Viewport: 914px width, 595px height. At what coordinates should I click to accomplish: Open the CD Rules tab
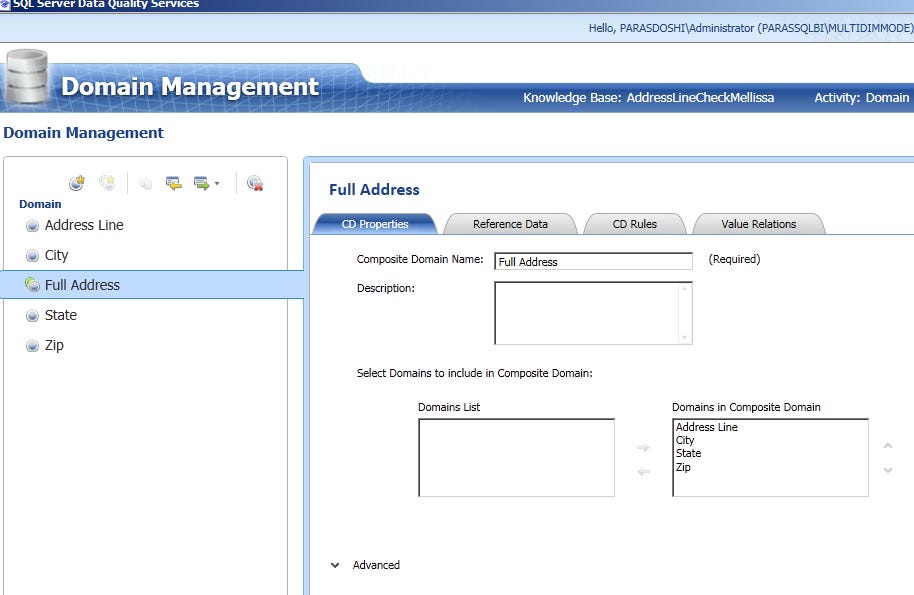[x=634, y=224]
